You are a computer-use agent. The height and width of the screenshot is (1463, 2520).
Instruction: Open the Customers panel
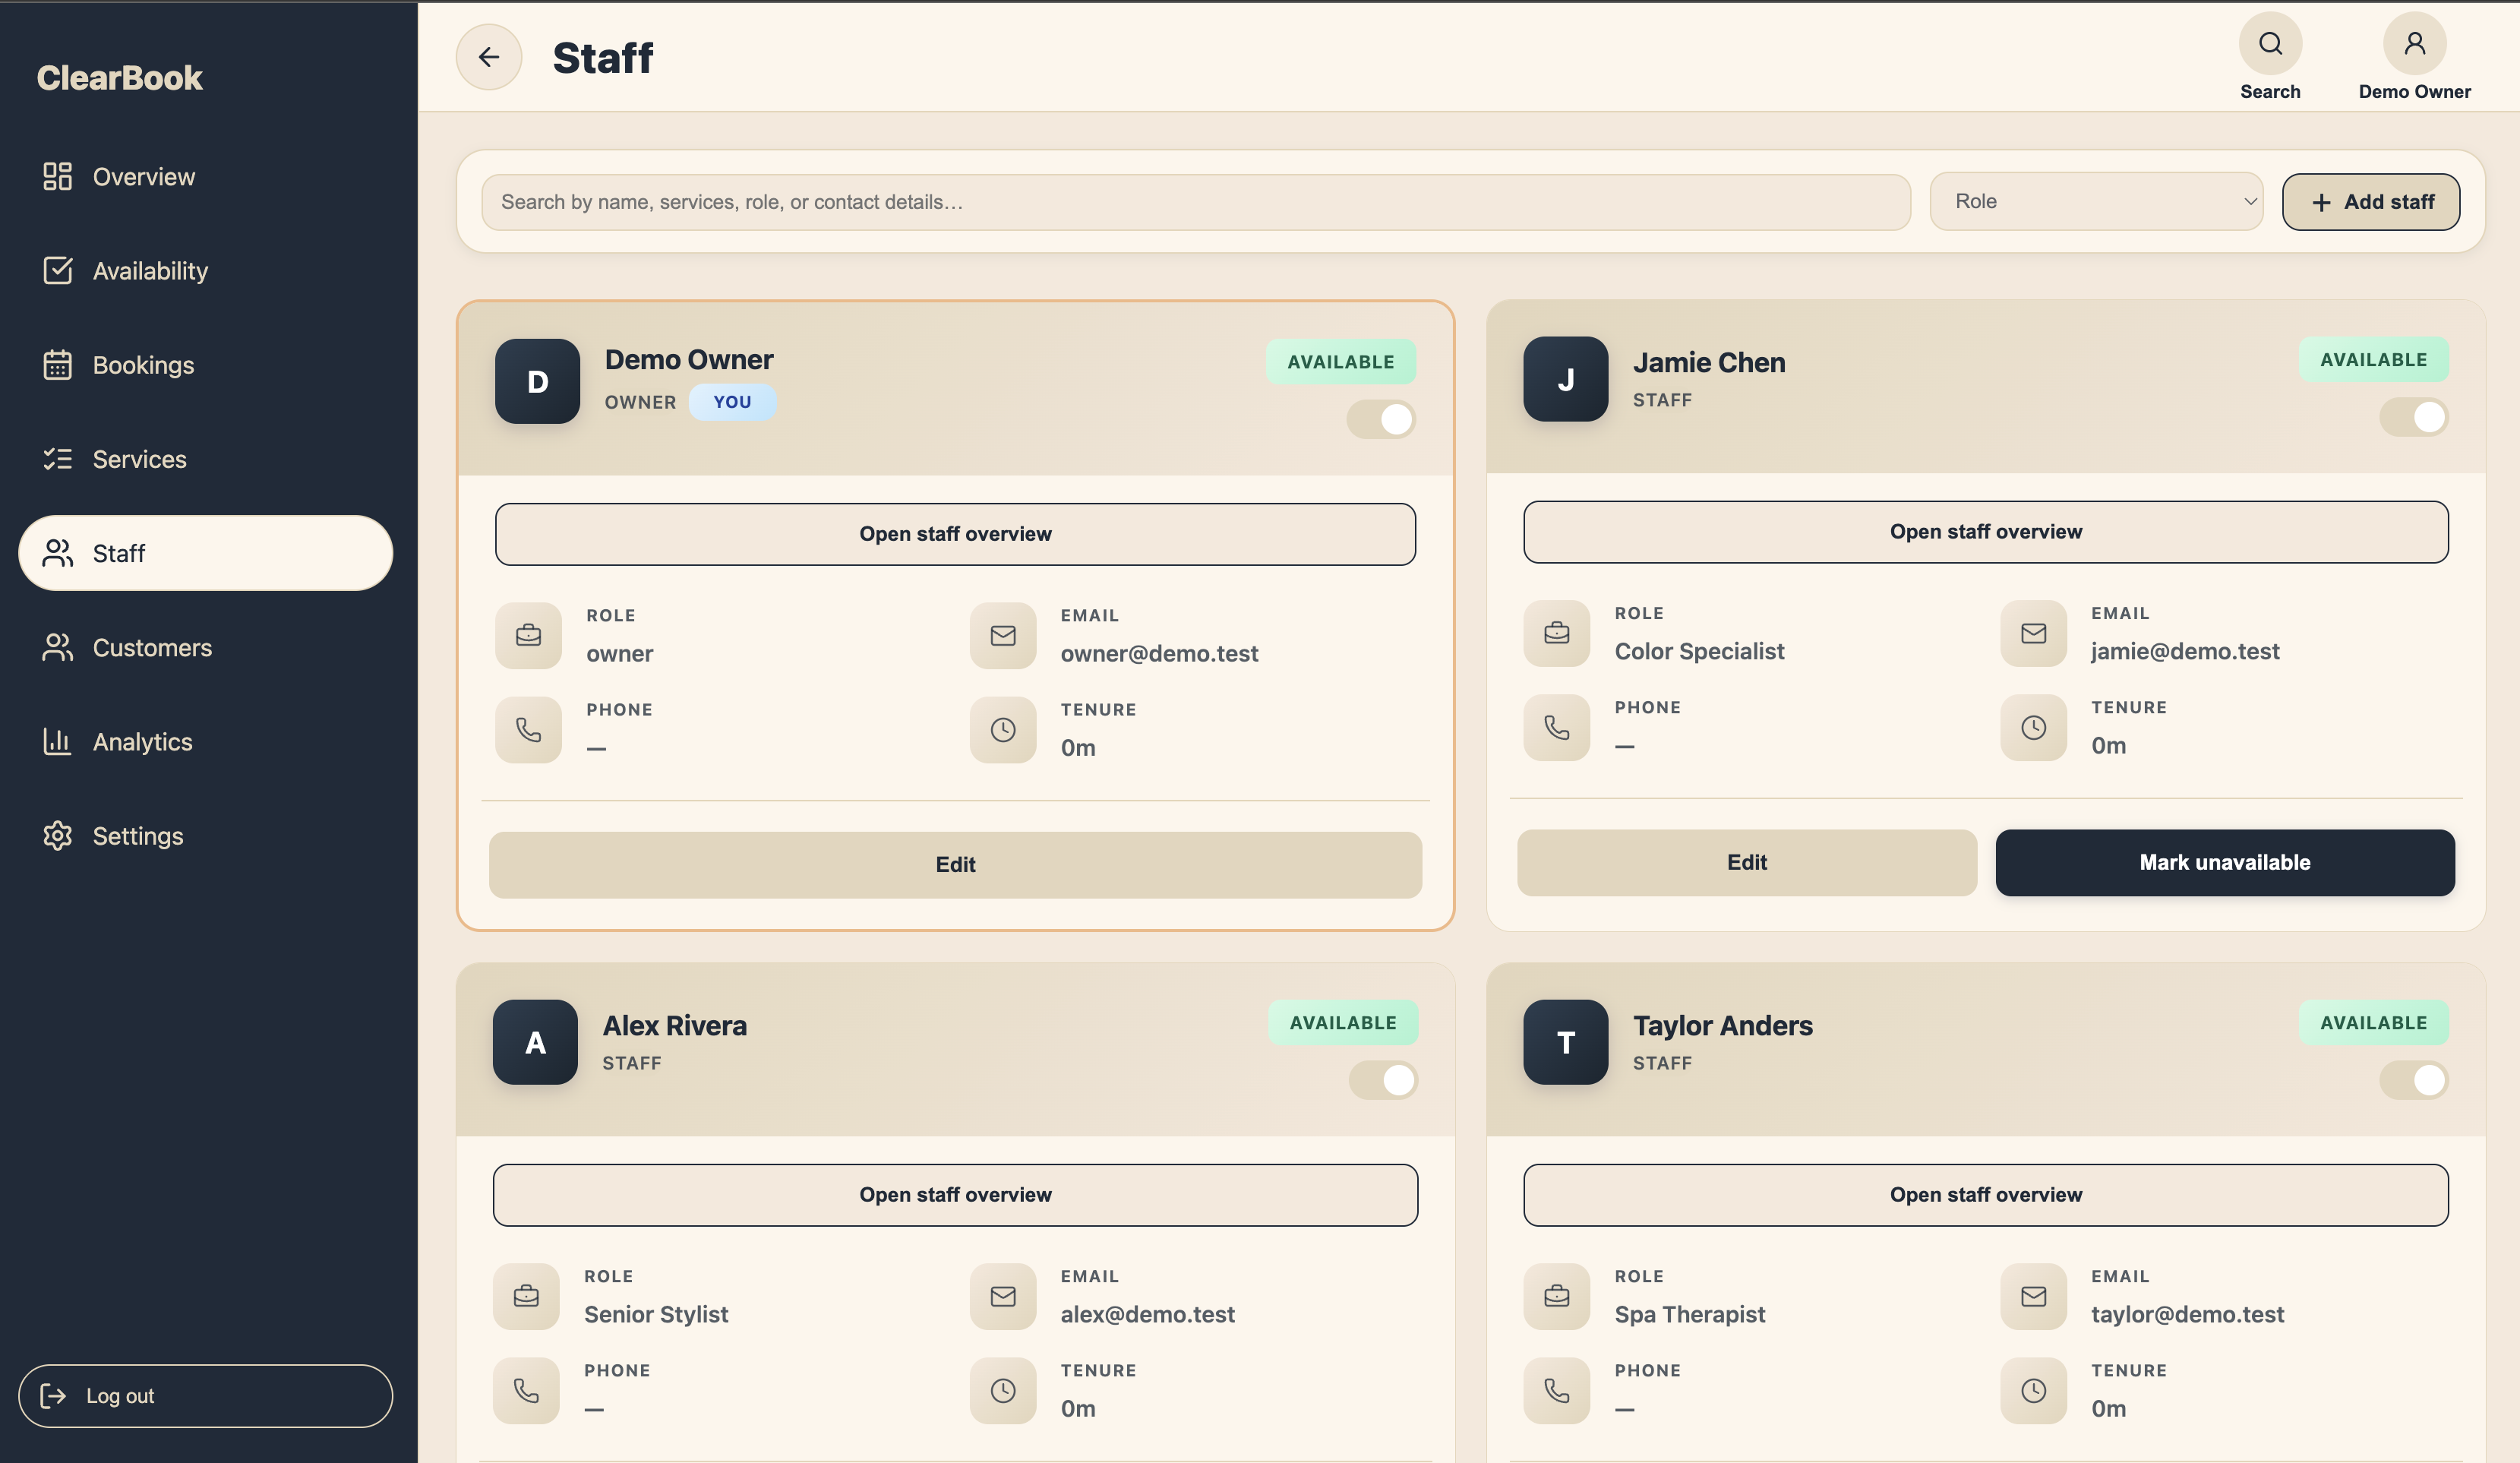(152, 647)
